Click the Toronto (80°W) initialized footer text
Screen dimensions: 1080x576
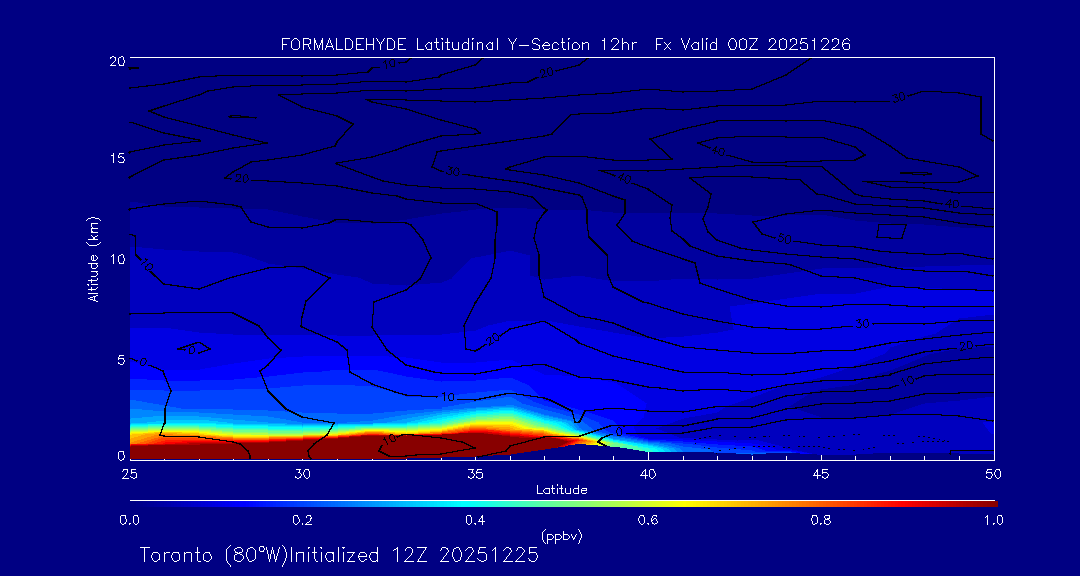click(339, 555)
